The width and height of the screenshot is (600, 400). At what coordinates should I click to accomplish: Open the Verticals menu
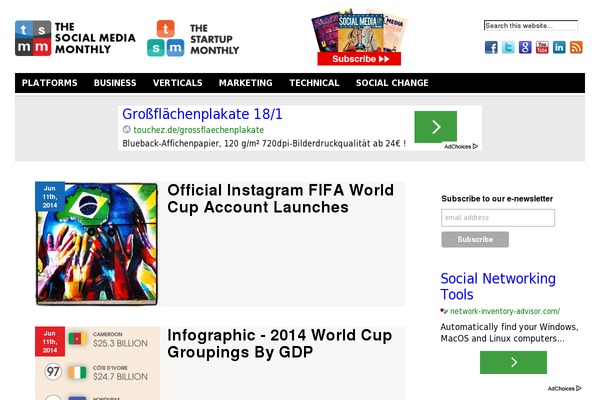point(178,83)
